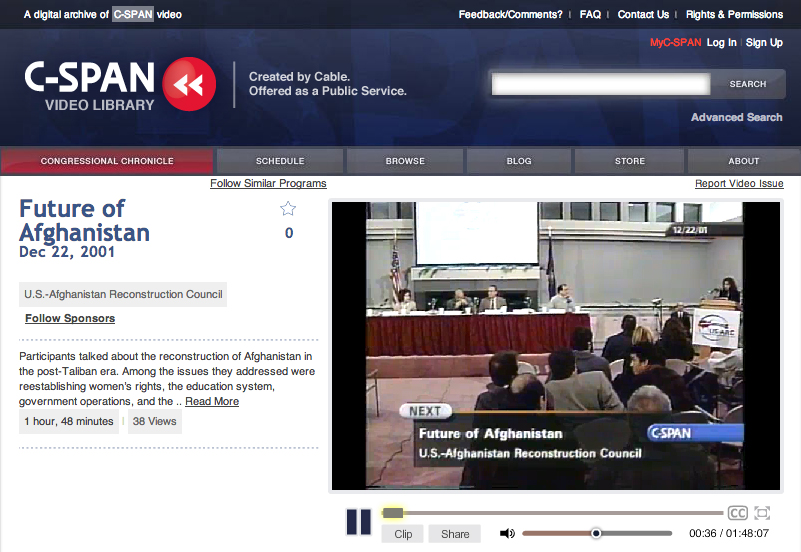Click the Future of Afghanistan title heading
801x552 pixels.
pyautogui.click(x=84, y=221)
